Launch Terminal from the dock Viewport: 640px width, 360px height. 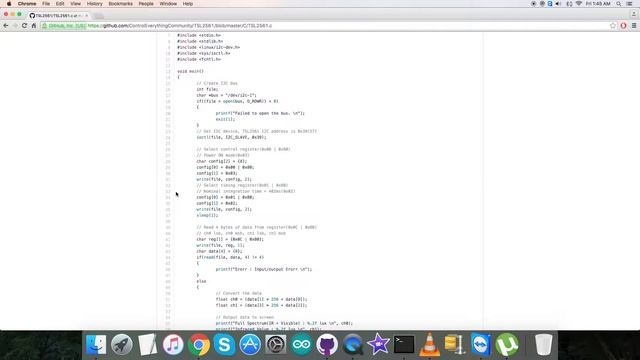point(404,344)
